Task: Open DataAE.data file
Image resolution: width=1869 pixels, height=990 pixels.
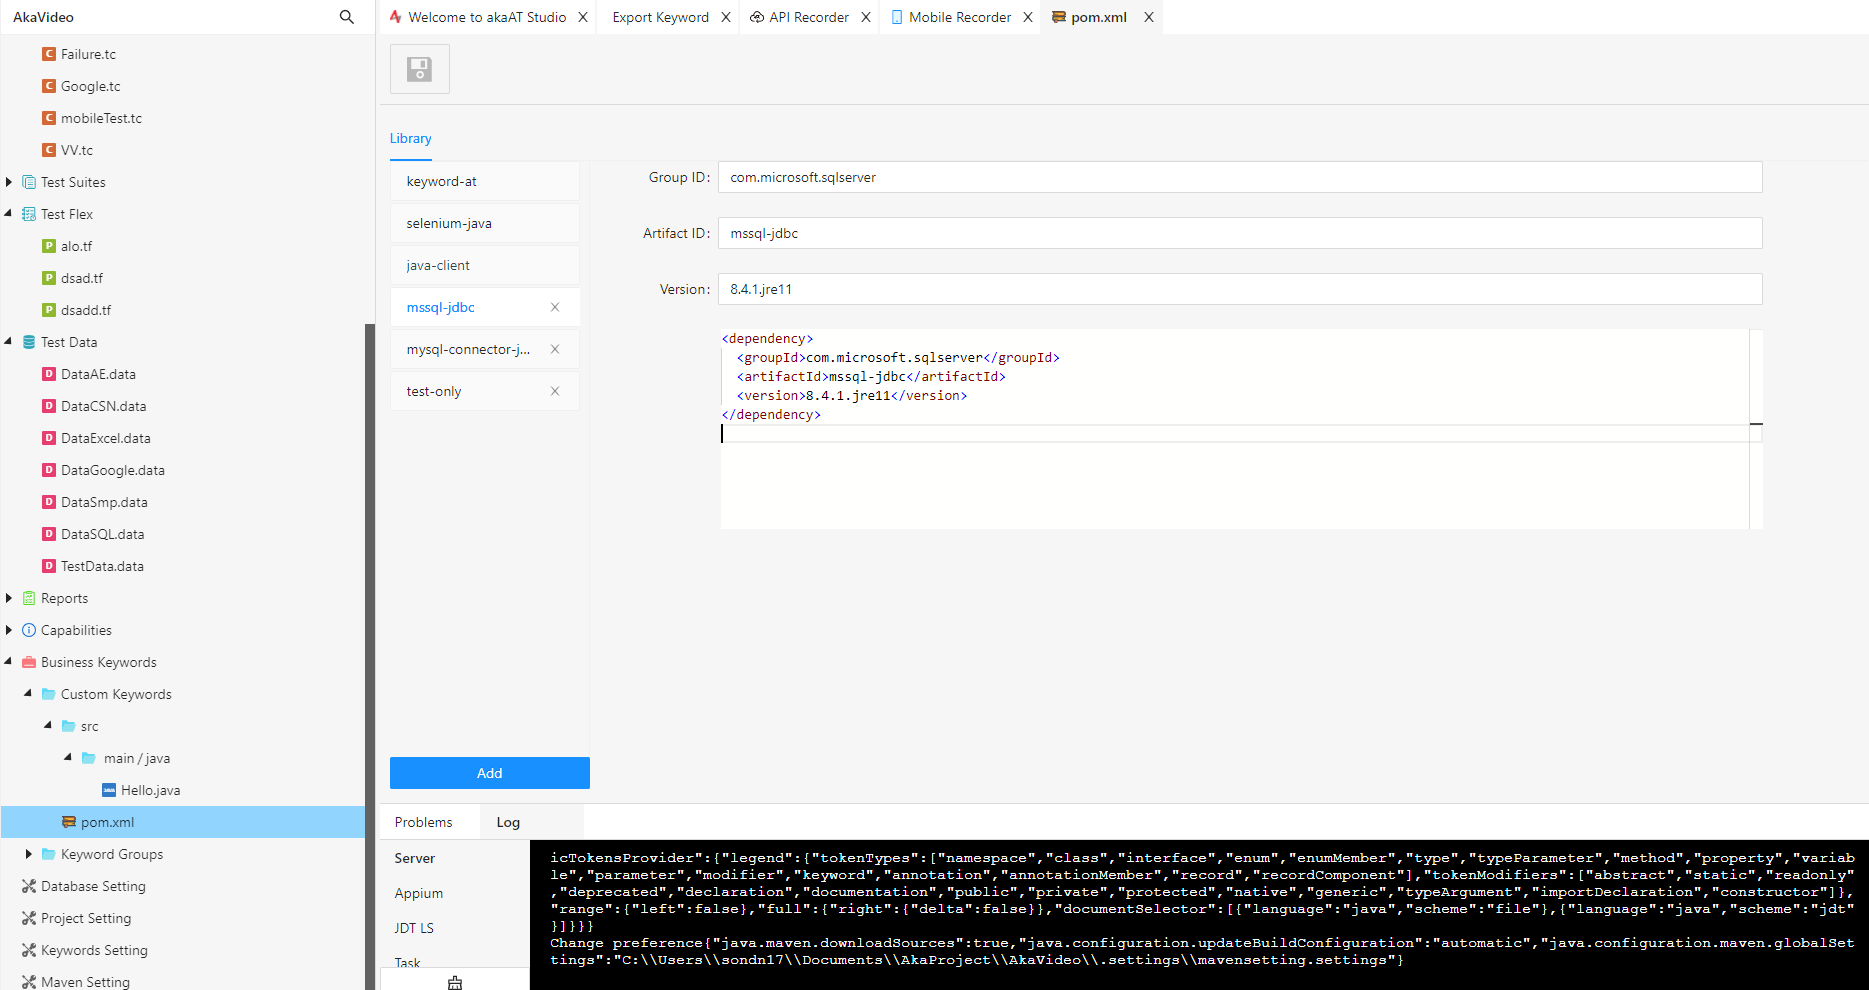Action: [x=98, y=374]
